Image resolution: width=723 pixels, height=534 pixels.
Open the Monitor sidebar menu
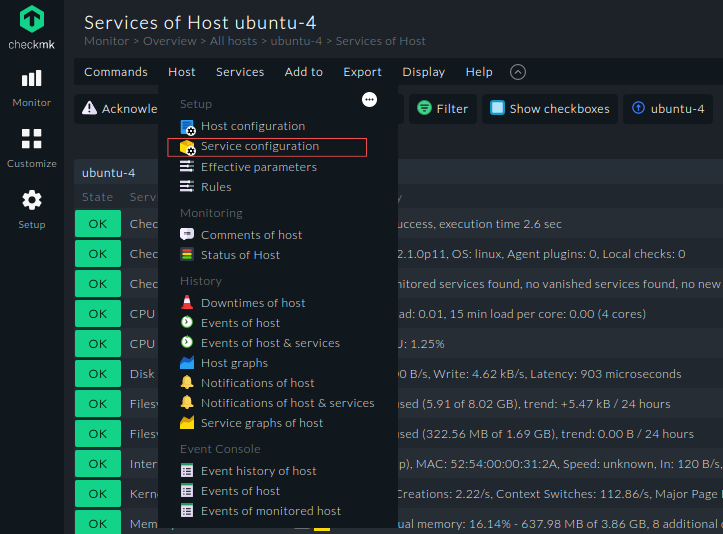point(32,89)
